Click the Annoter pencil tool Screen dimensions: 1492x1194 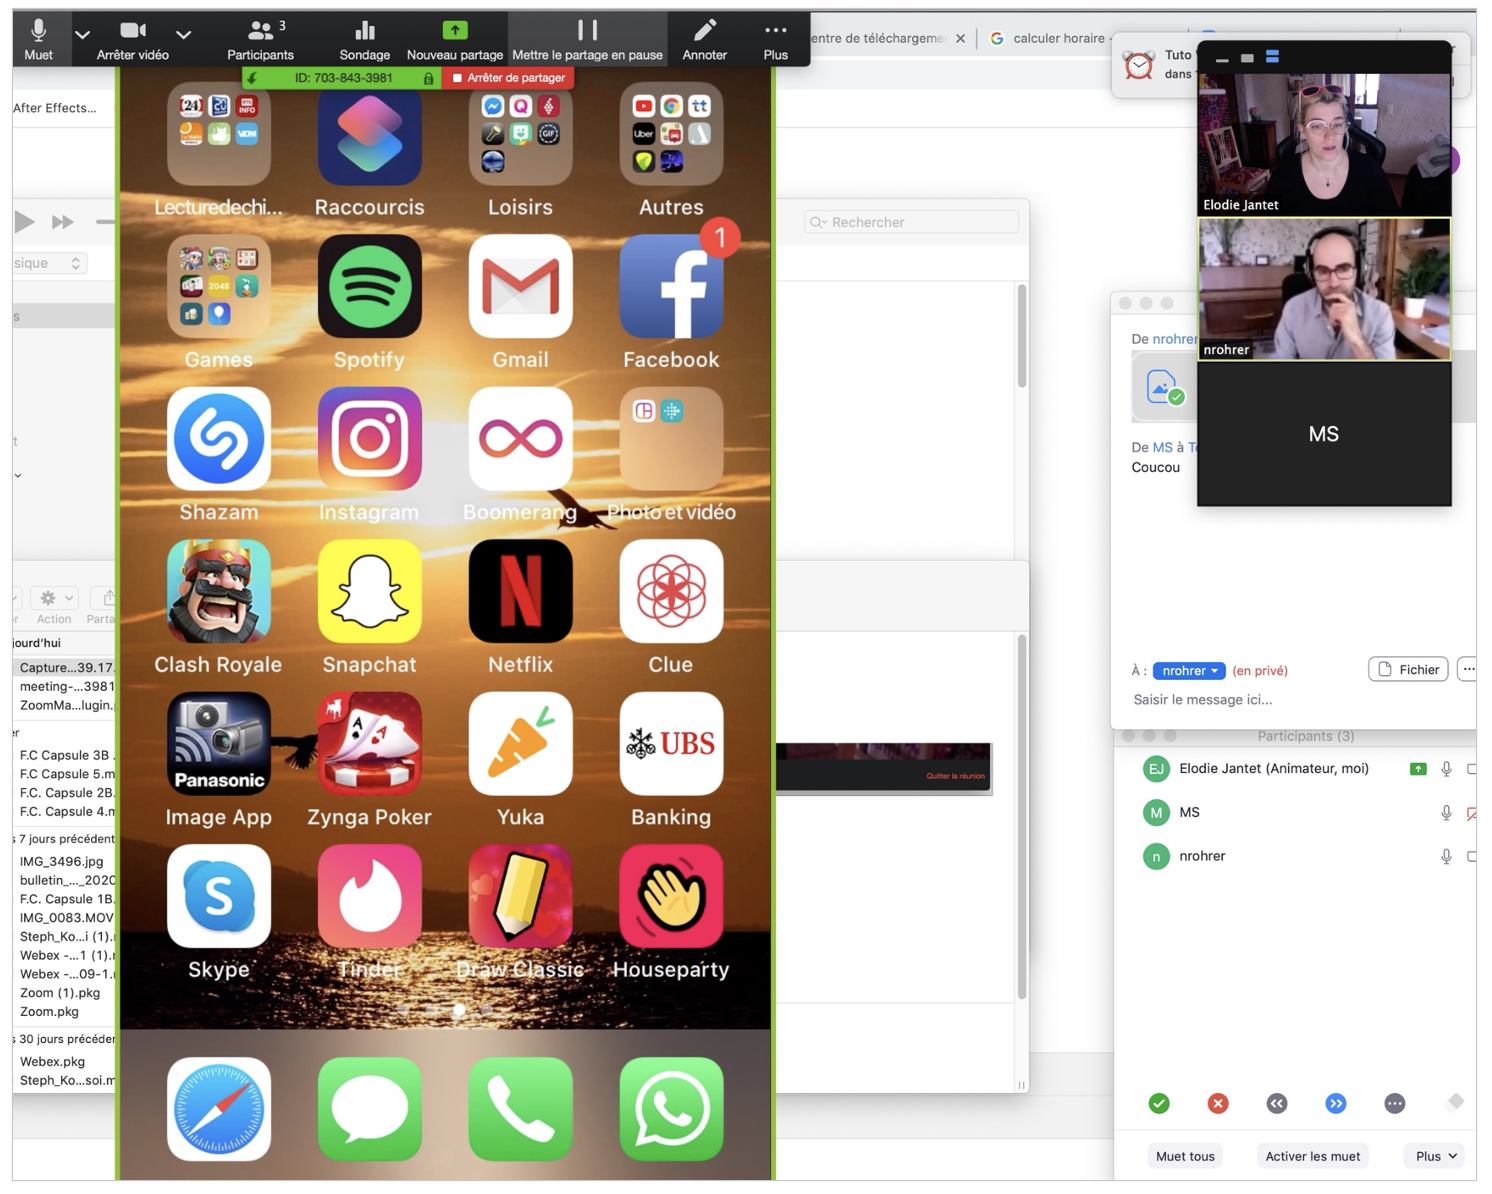click(x=704, y=39)
